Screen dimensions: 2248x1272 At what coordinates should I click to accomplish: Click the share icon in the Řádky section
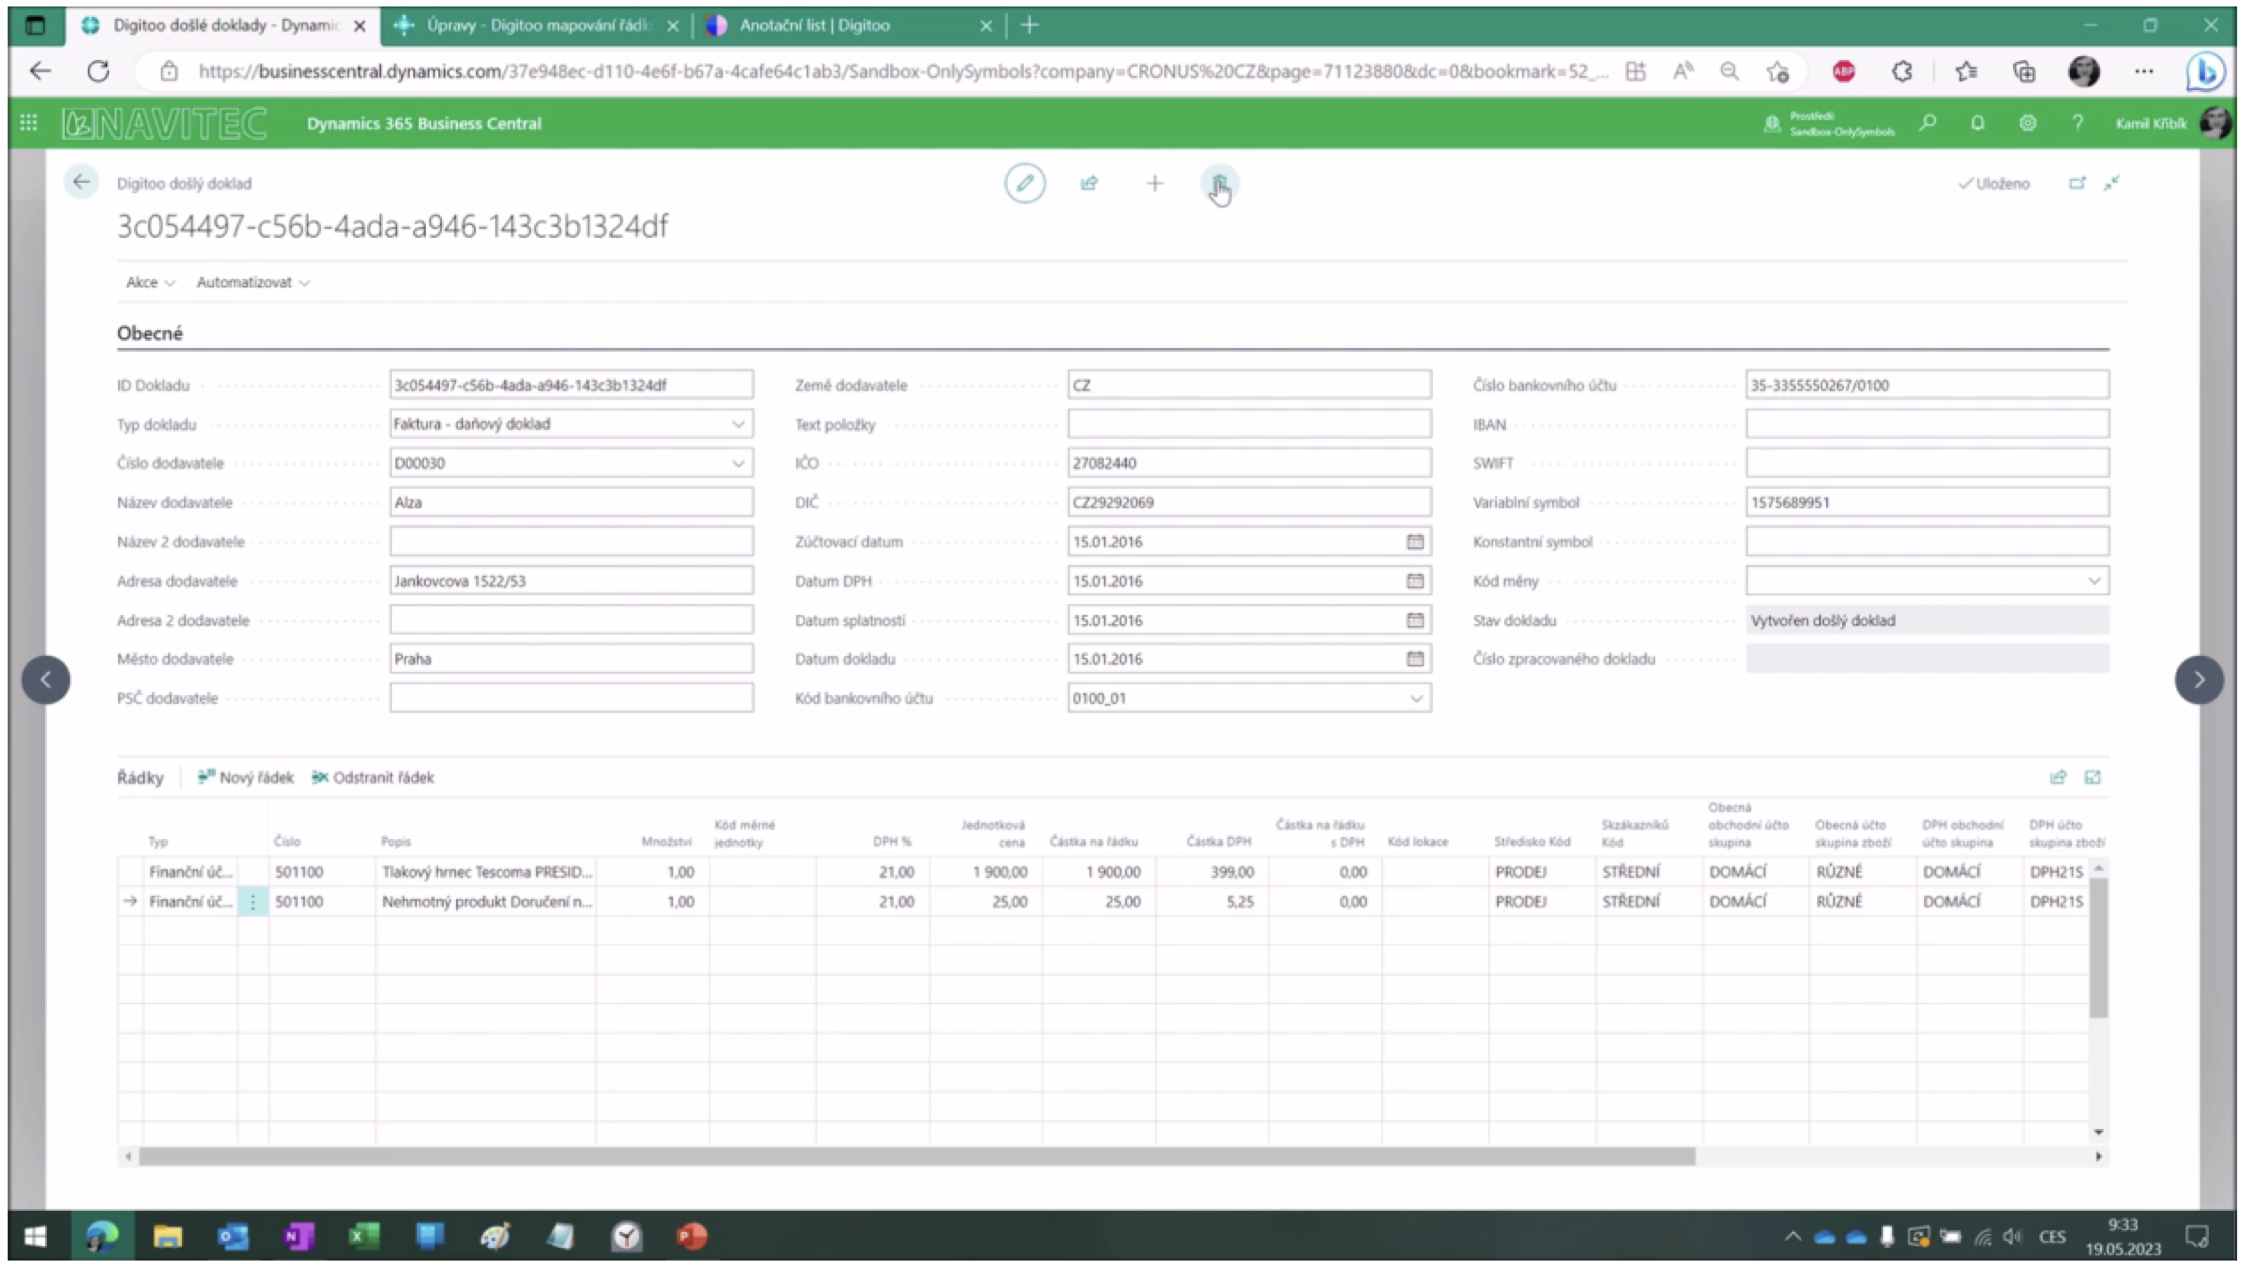click(2057, 777)
